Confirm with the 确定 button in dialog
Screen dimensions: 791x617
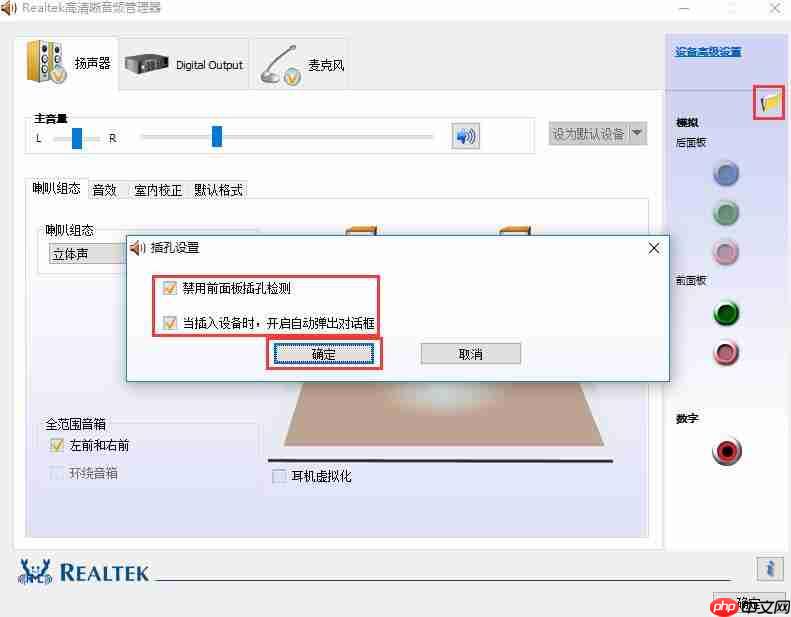click(324, 354)
